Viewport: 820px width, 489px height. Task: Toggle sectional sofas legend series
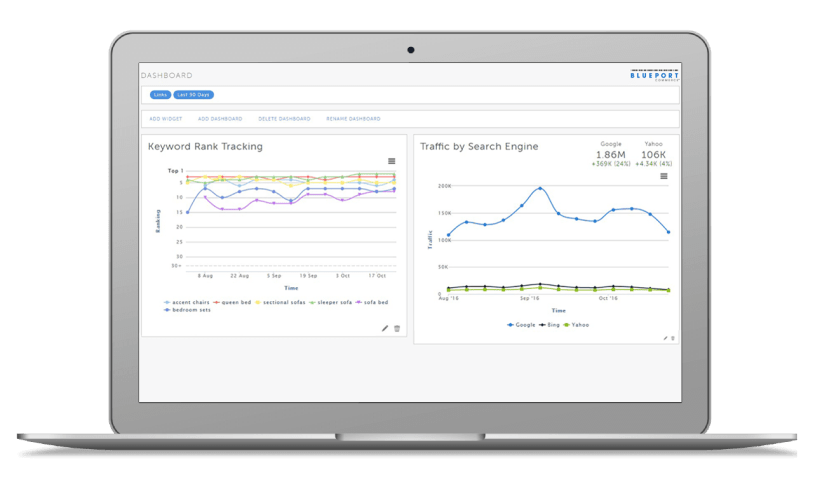pos(280,302)
